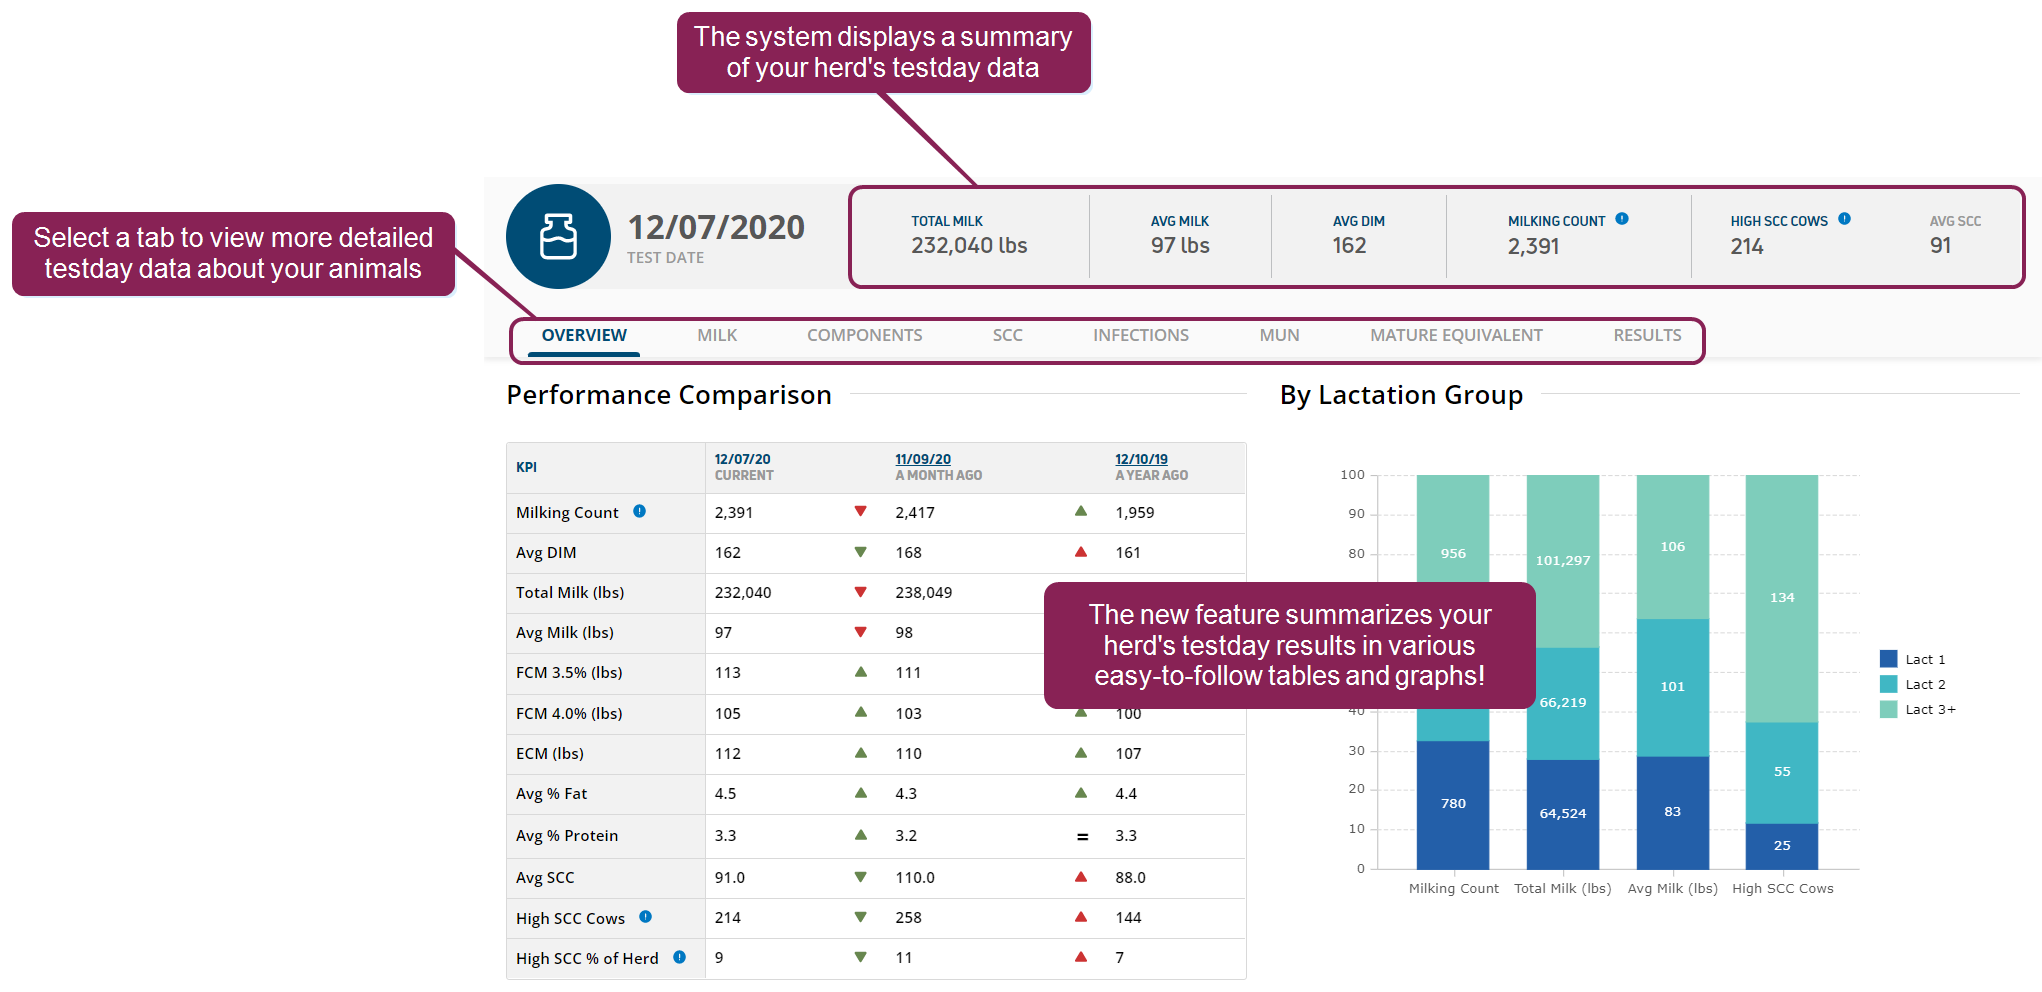
Task: Click the milk jug test date icon
Action: point(558,237)
